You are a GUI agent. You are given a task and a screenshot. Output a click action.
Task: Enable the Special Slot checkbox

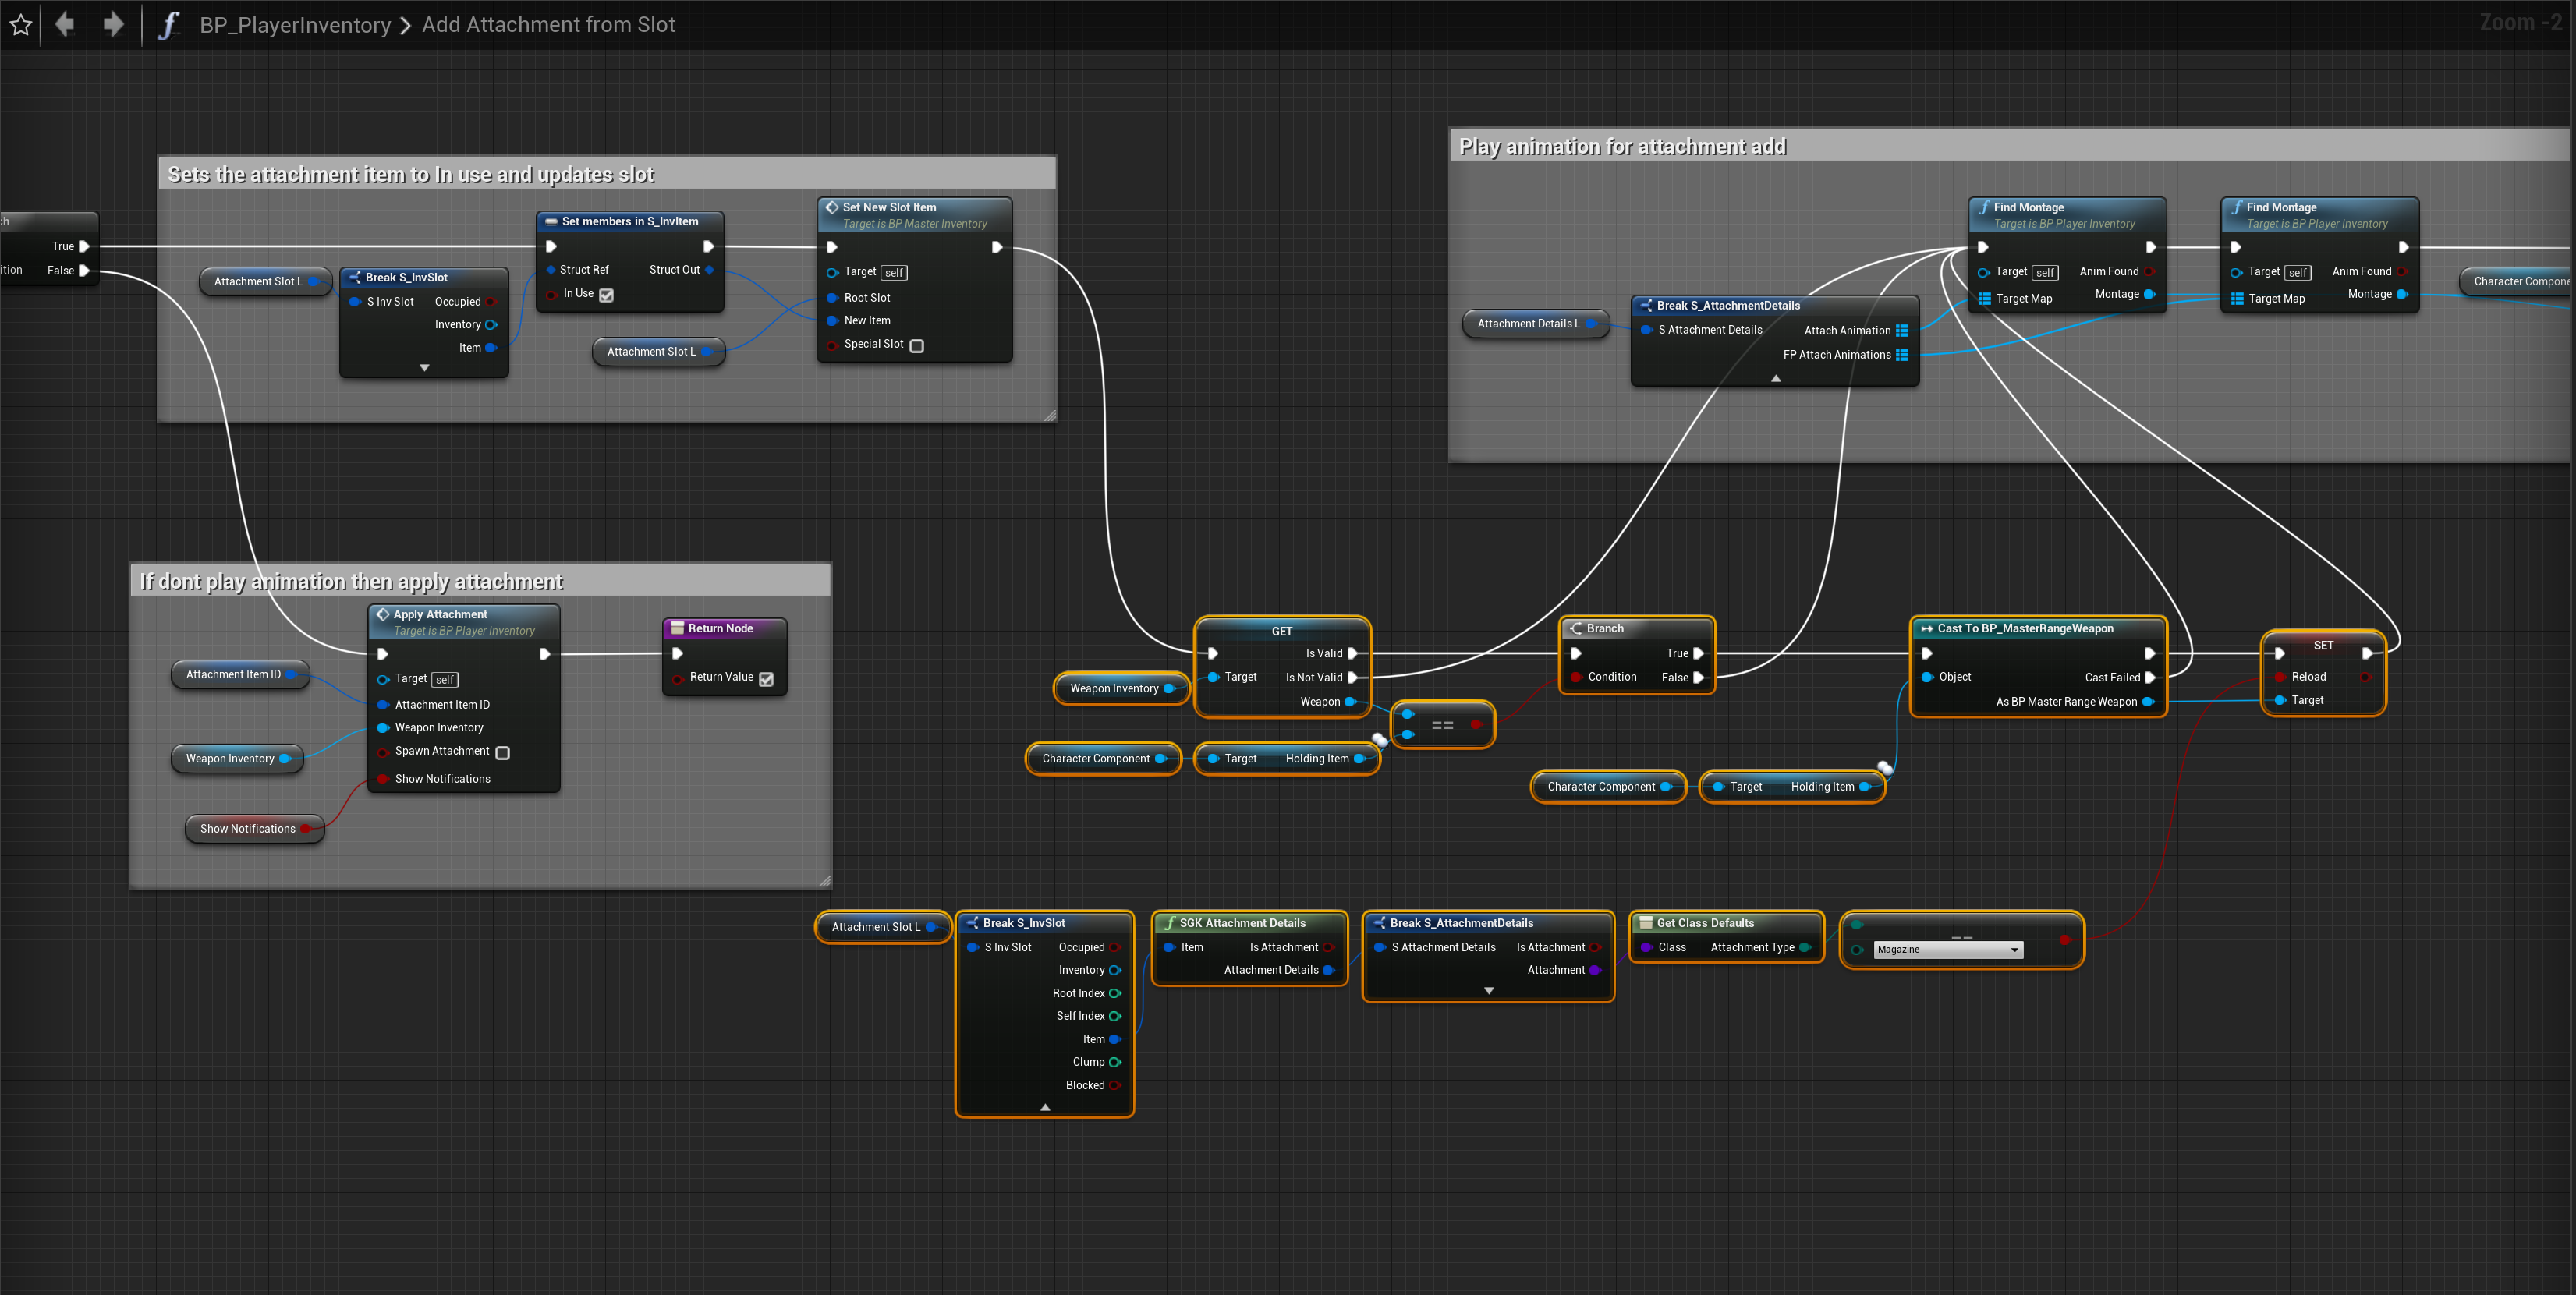[916, 345]
